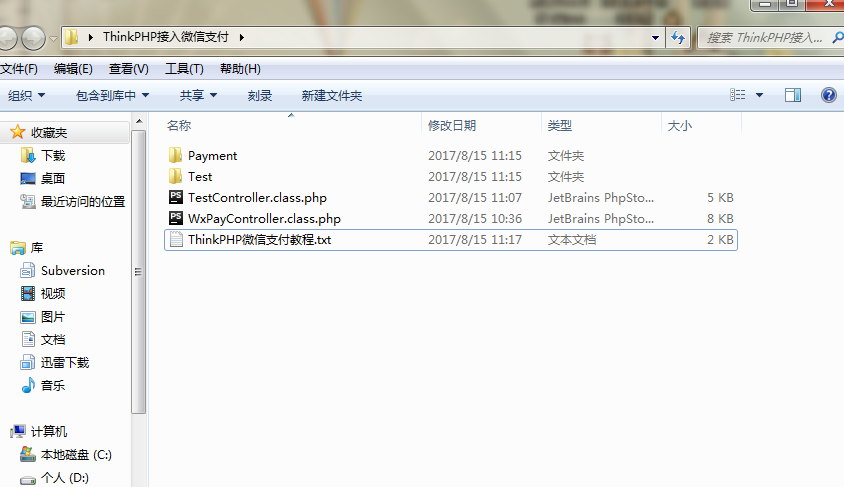Image resolution: width=844 pixels, height=487 pixels.
Task: Click the refresh icon beside the address bar
Action: pos(678,38)
